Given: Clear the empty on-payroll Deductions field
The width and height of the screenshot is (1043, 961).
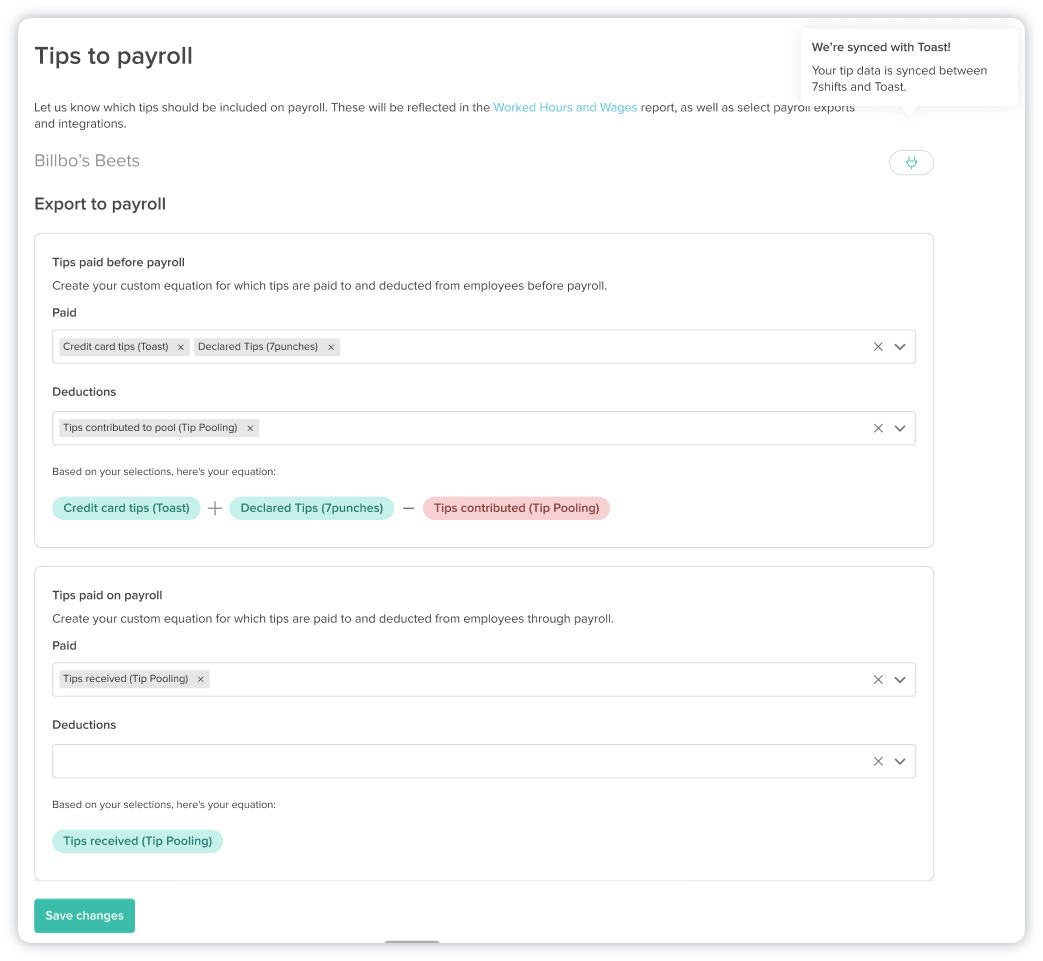Looking at the screenshot, I should [x=878, y=761].
